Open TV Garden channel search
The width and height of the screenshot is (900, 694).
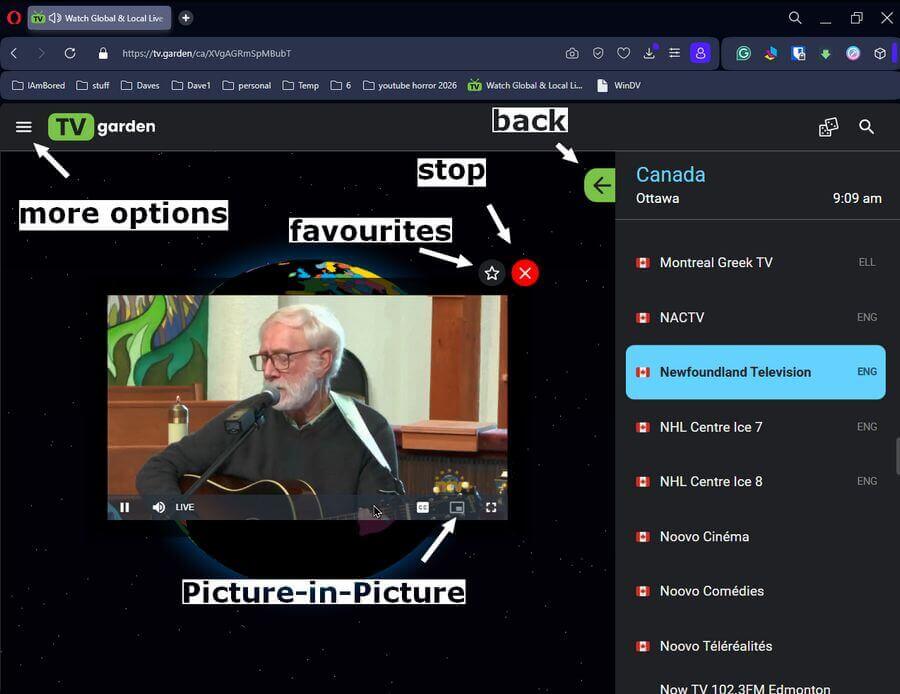click(x=867, y=127)
